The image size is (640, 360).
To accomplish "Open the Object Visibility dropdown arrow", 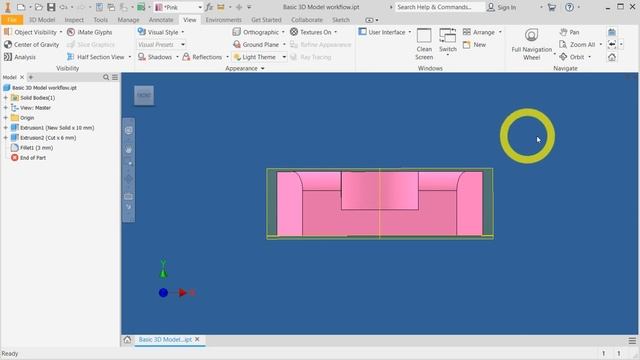I will [x=61, y=32].
